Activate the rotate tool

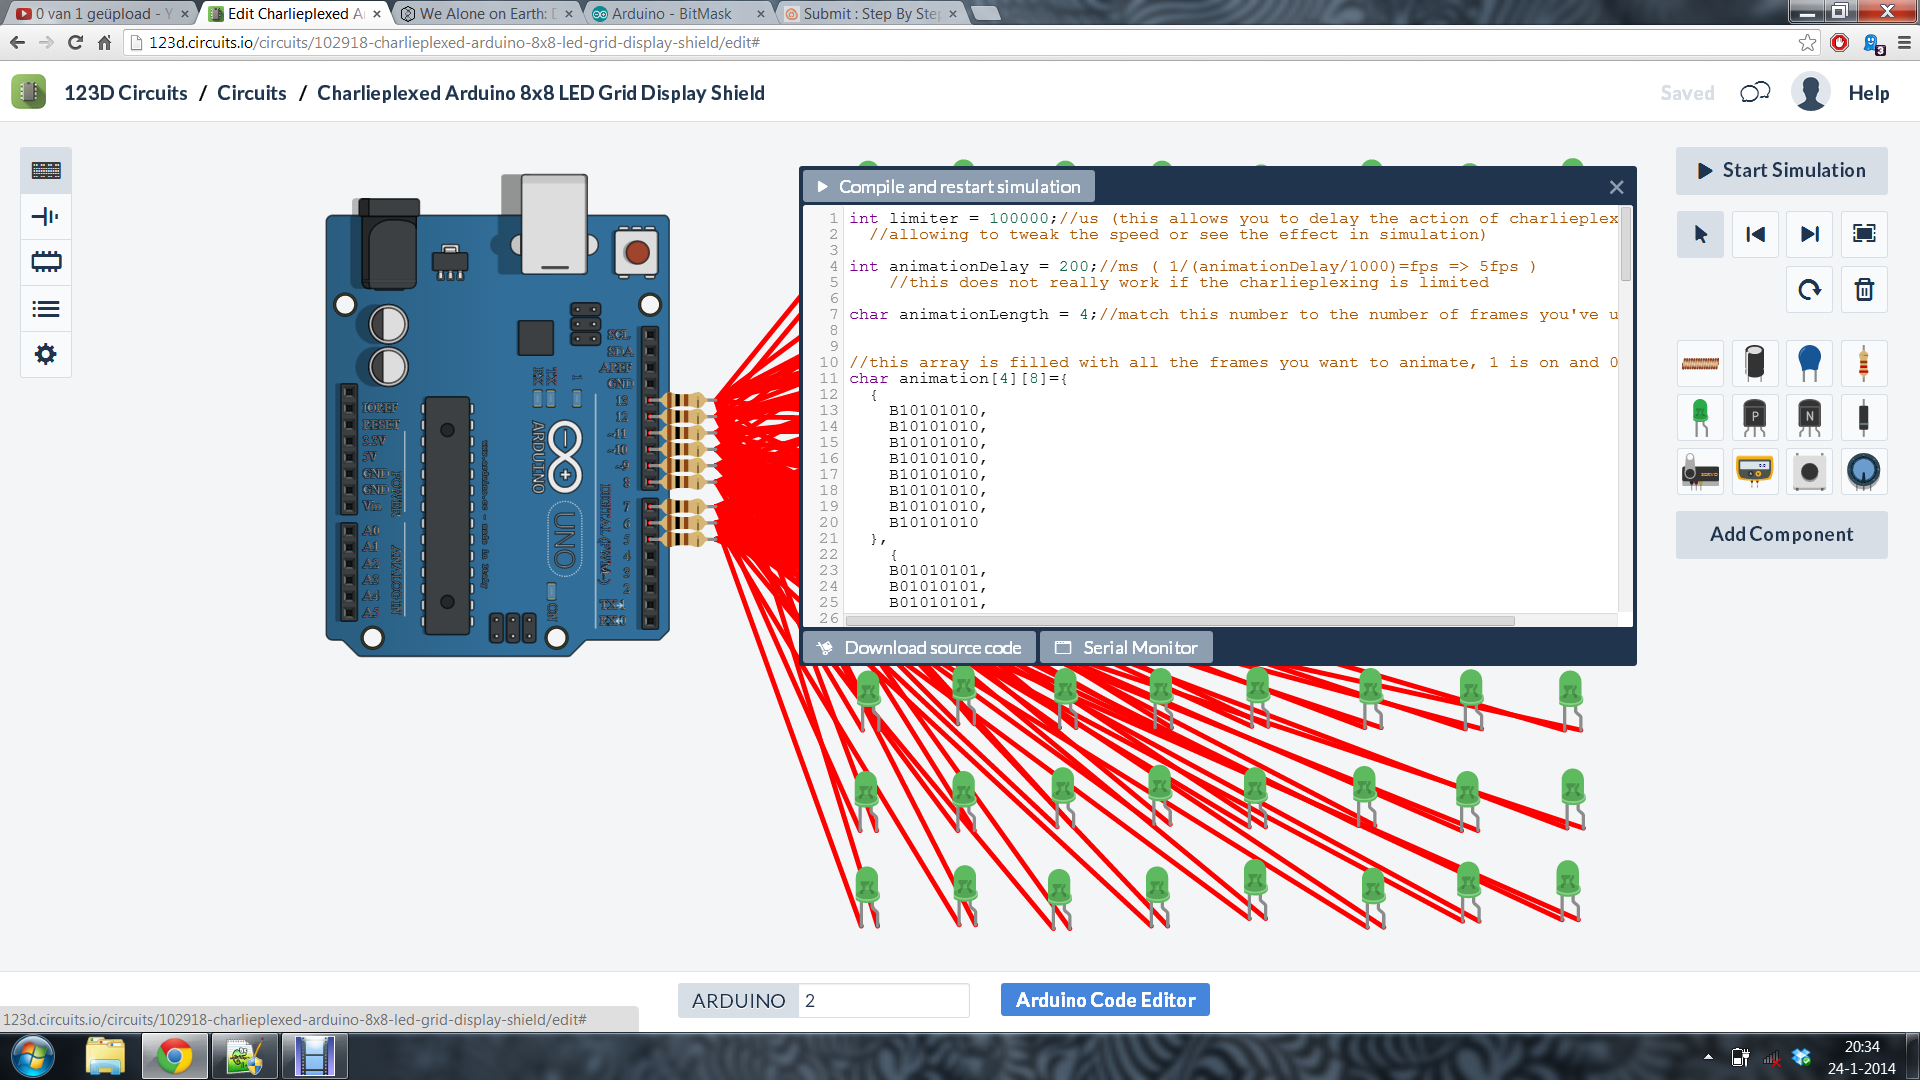(1809, 289)
